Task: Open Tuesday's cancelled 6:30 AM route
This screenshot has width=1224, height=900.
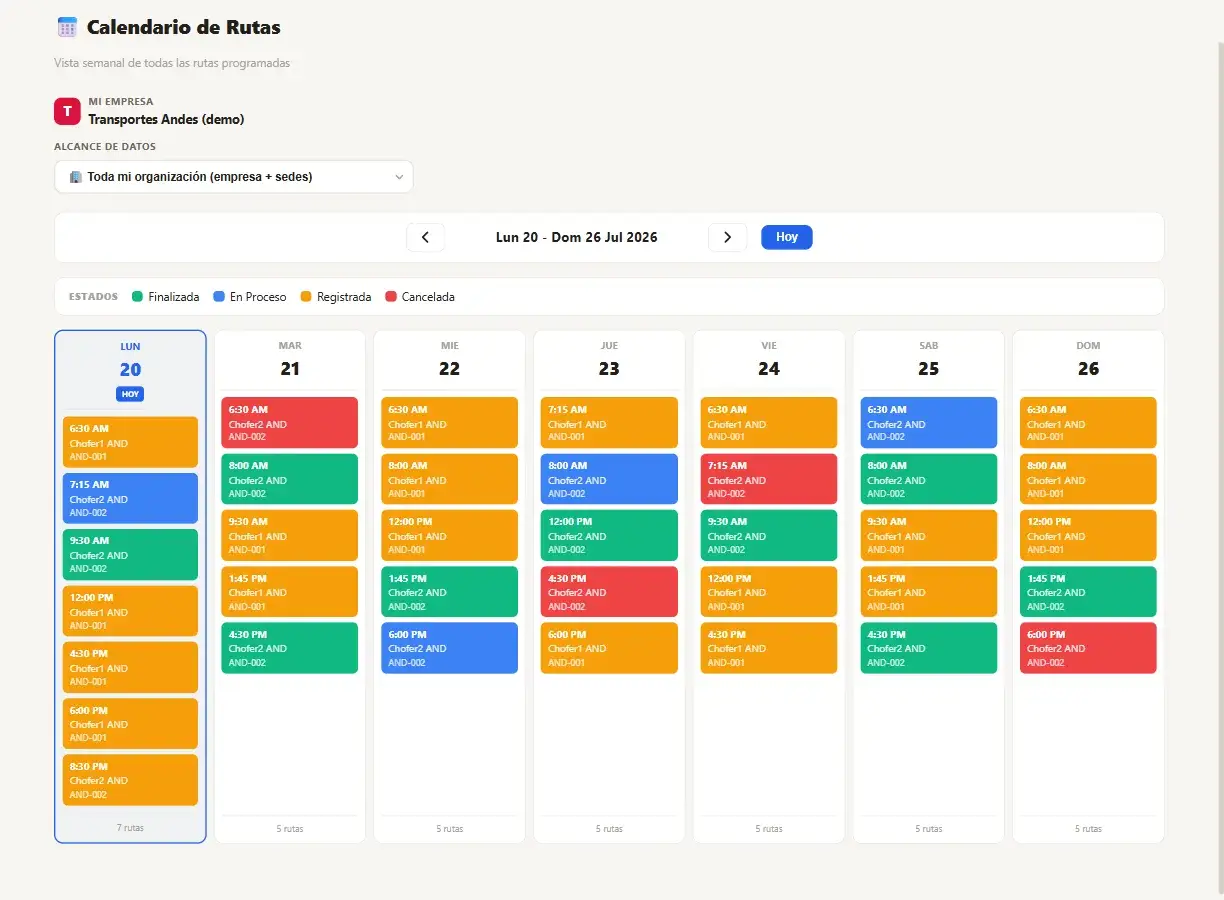Action: coord(290,423)
